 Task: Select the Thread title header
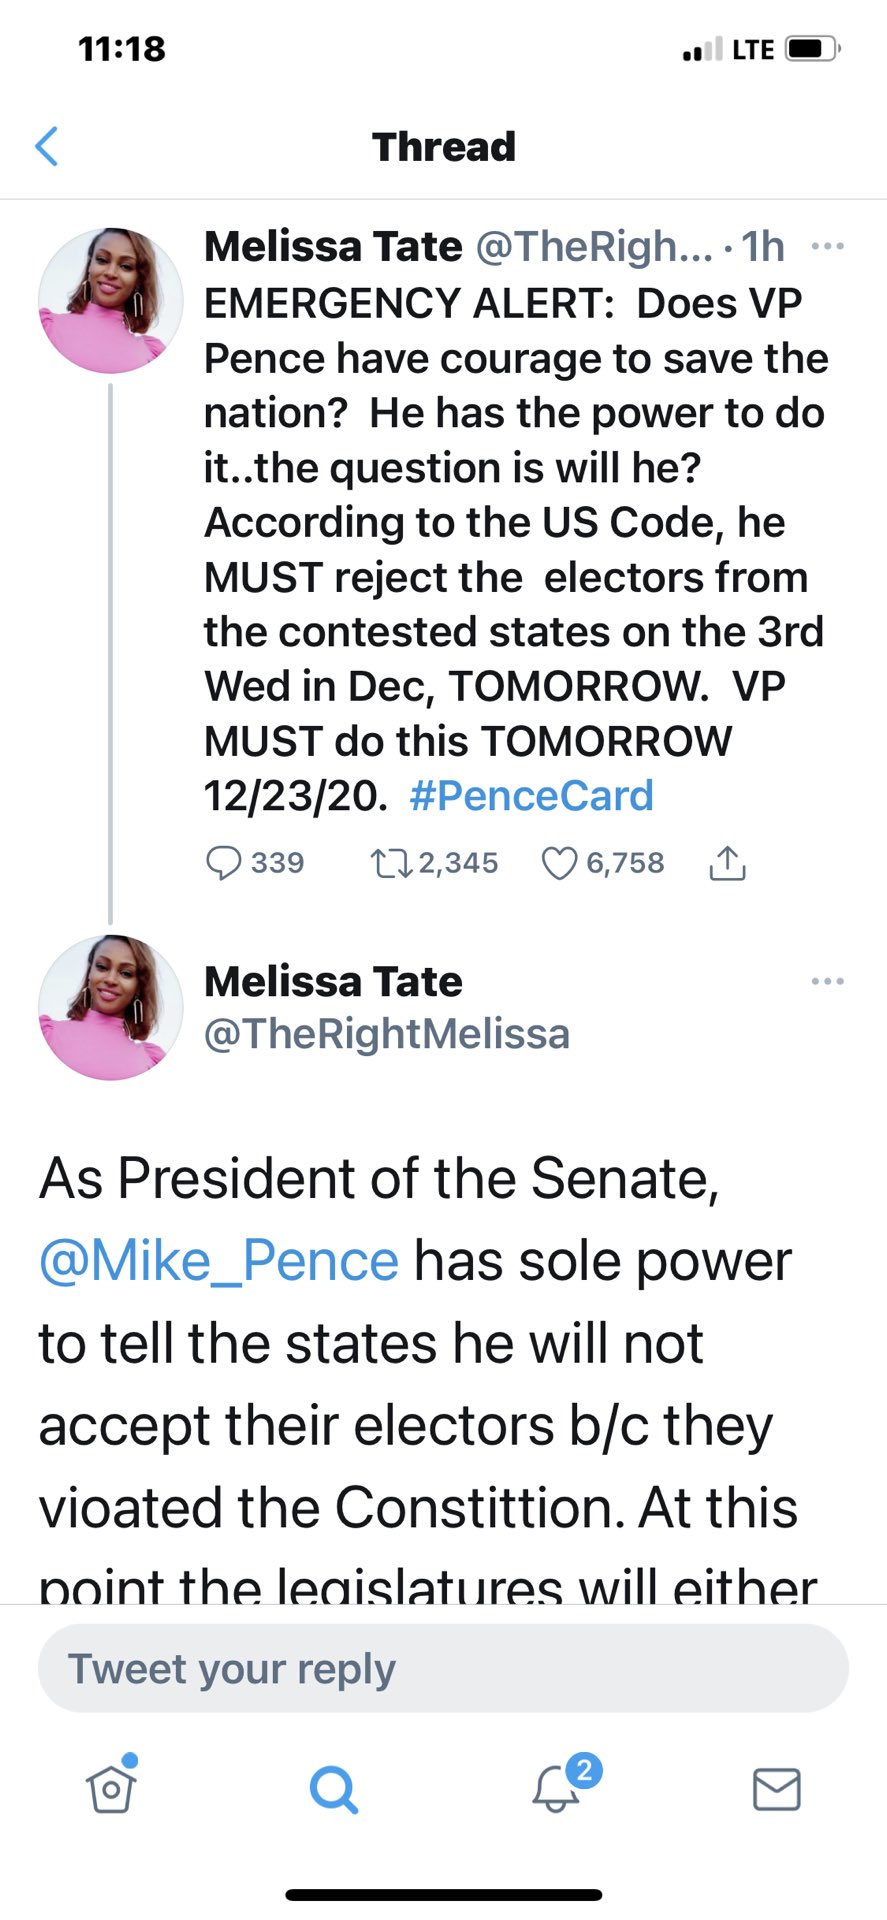(443, 146)
